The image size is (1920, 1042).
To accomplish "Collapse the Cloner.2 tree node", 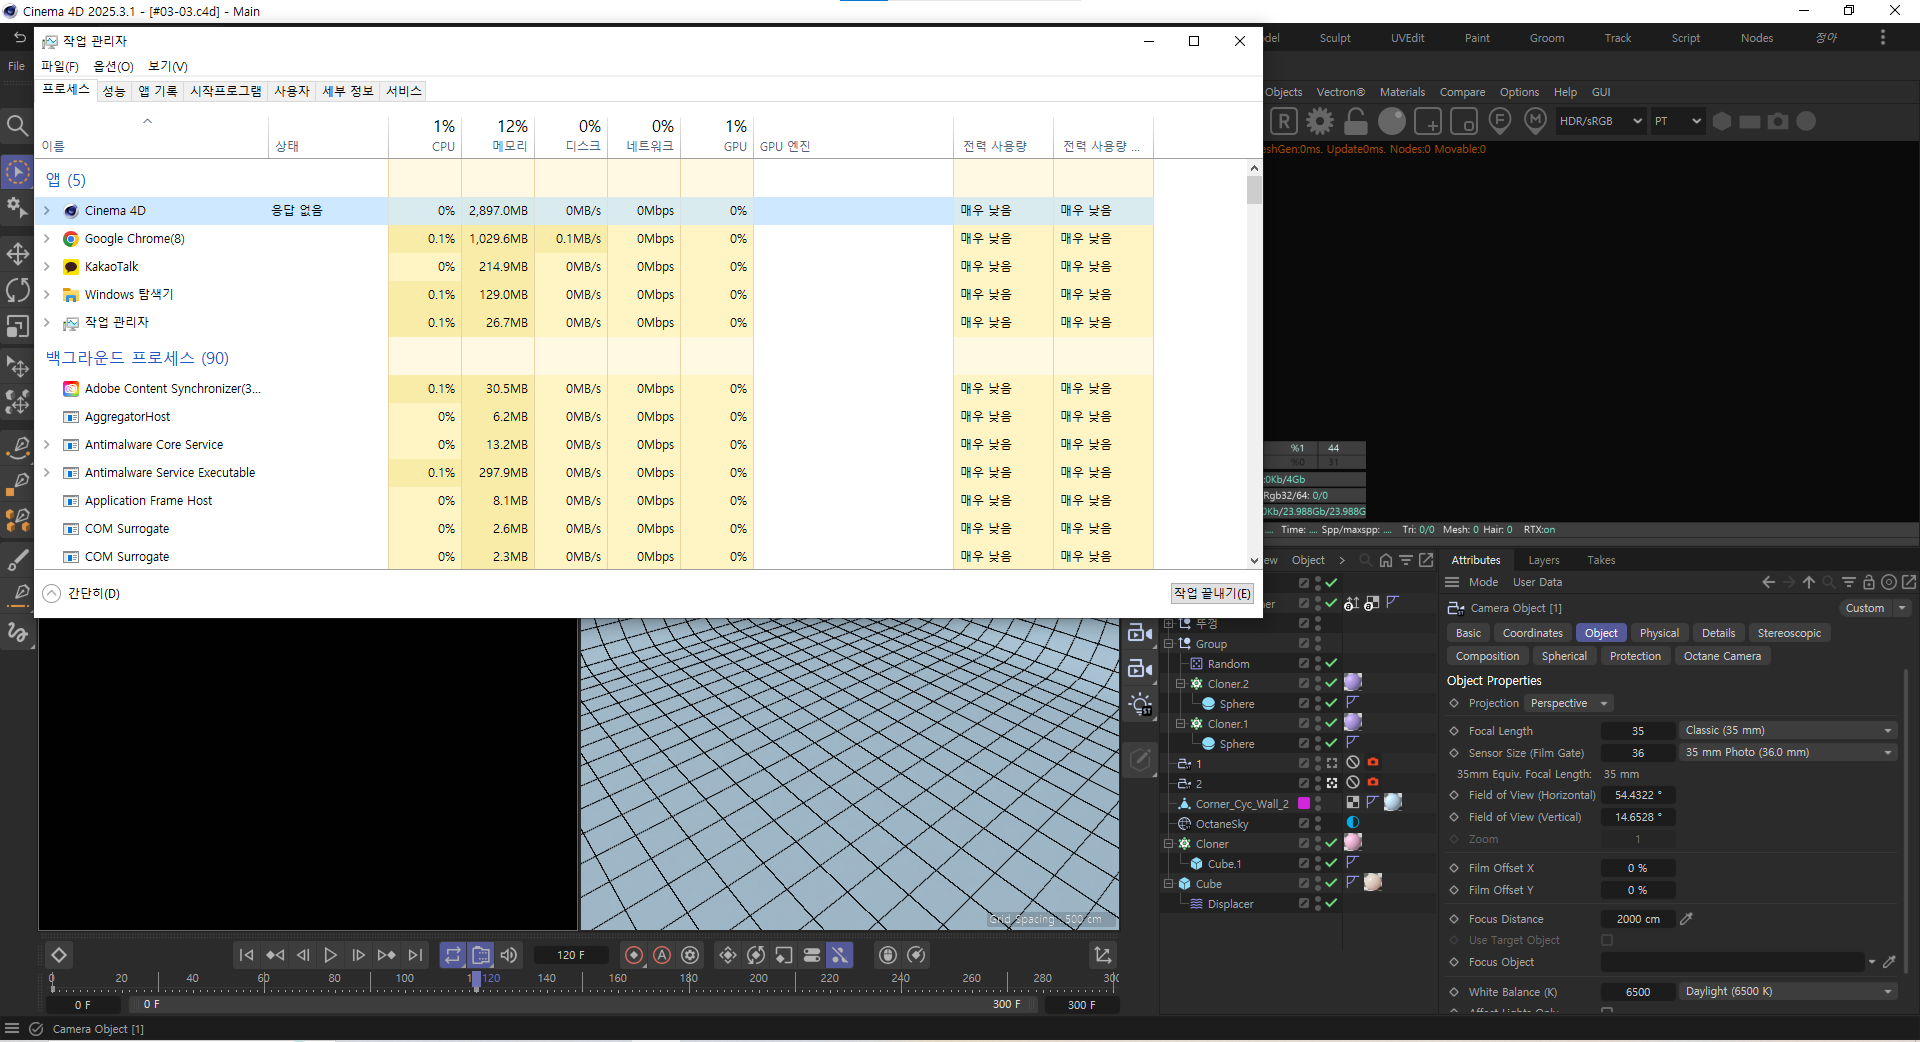I will coord(1180,684).
